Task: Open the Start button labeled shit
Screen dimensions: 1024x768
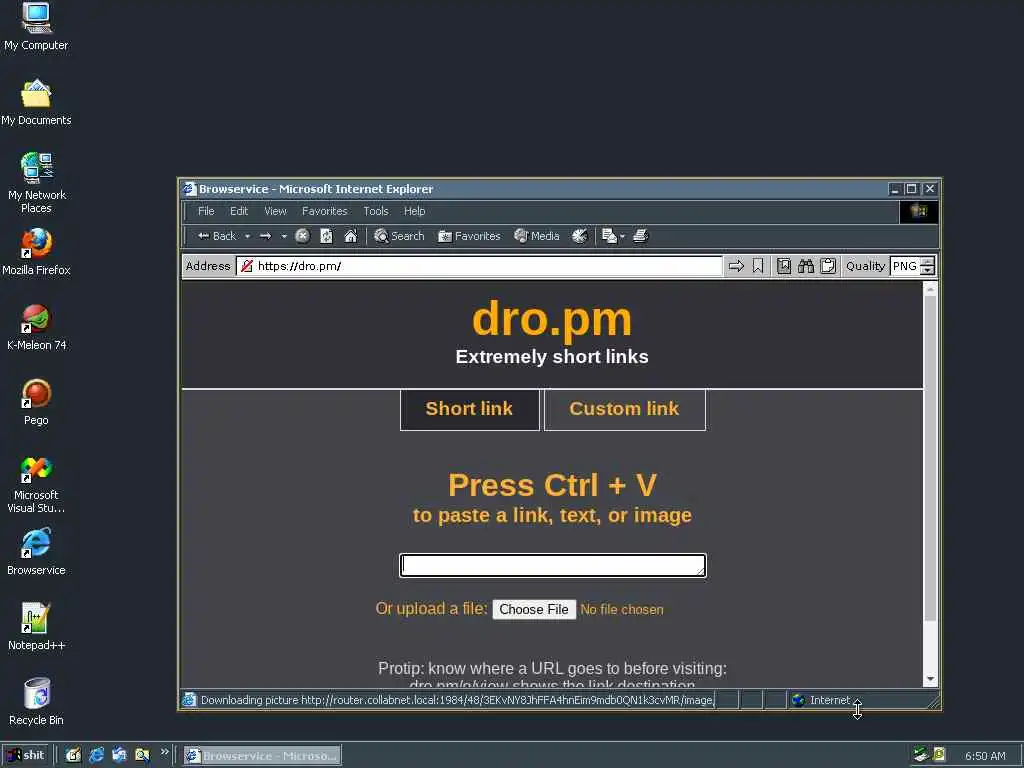Action: point(25,756)
